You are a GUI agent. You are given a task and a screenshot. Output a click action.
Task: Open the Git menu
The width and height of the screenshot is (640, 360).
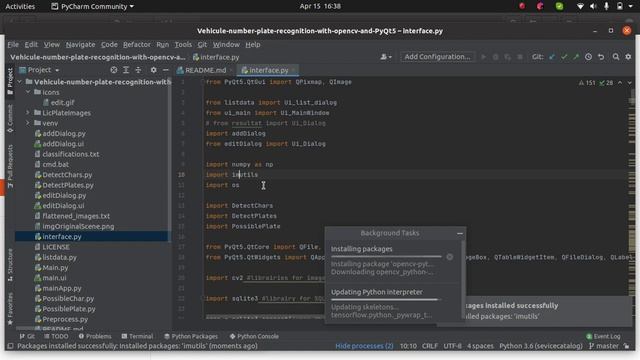pyautogui.click(x=202, y=44)
